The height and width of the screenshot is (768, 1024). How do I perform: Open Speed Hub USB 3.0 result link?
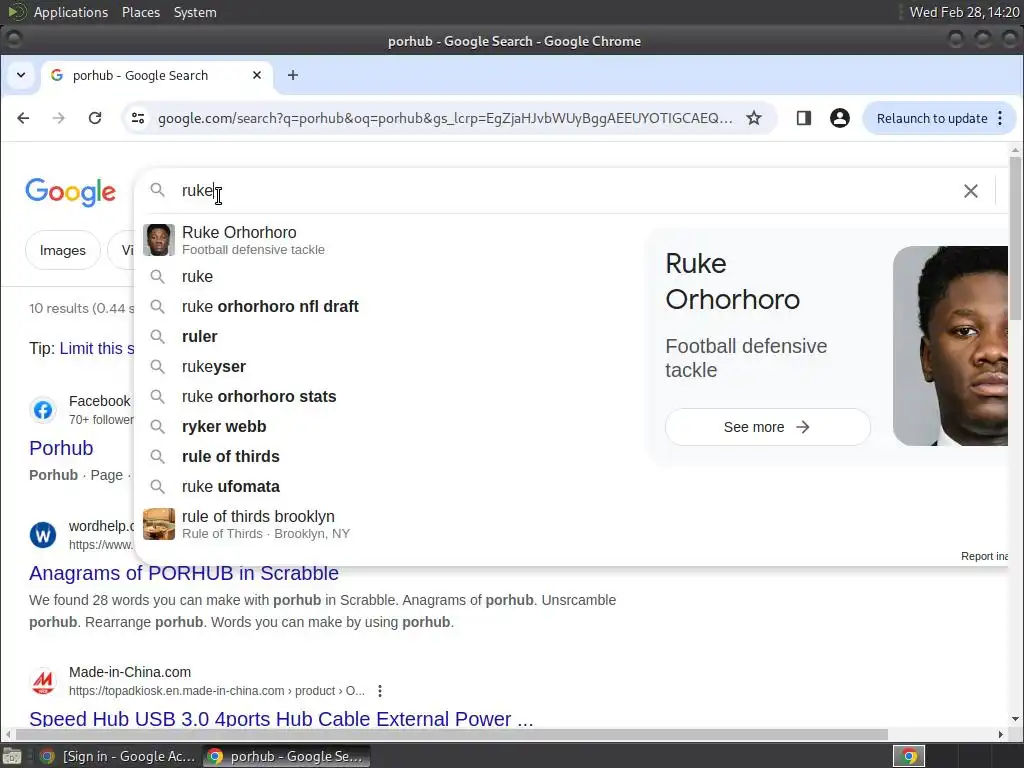(x=281, y=718)
